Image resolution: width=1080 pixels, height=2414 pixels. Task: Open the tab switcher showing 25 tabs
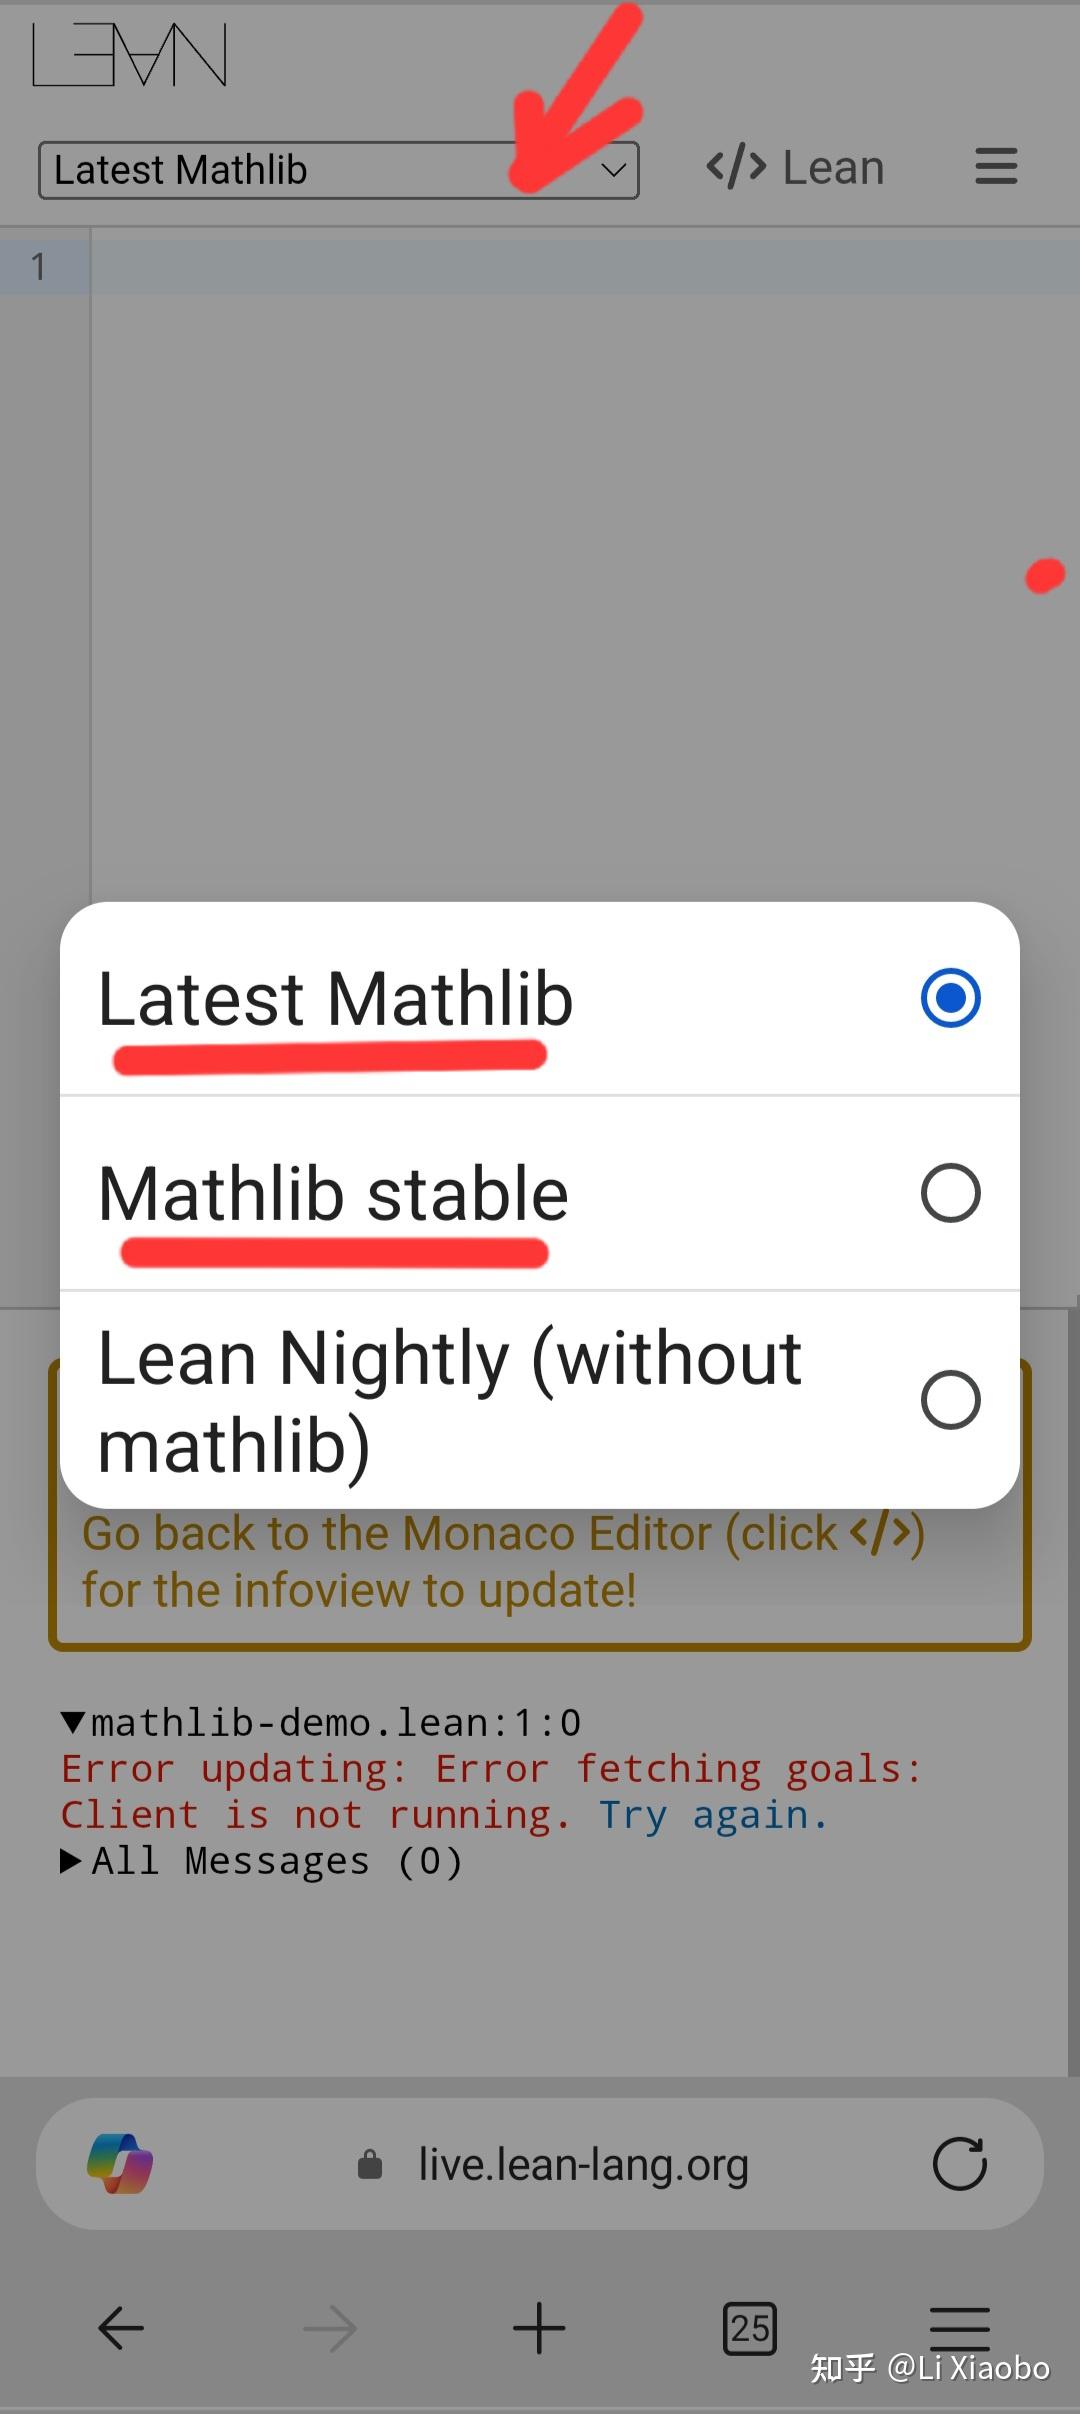point(749,2328)
